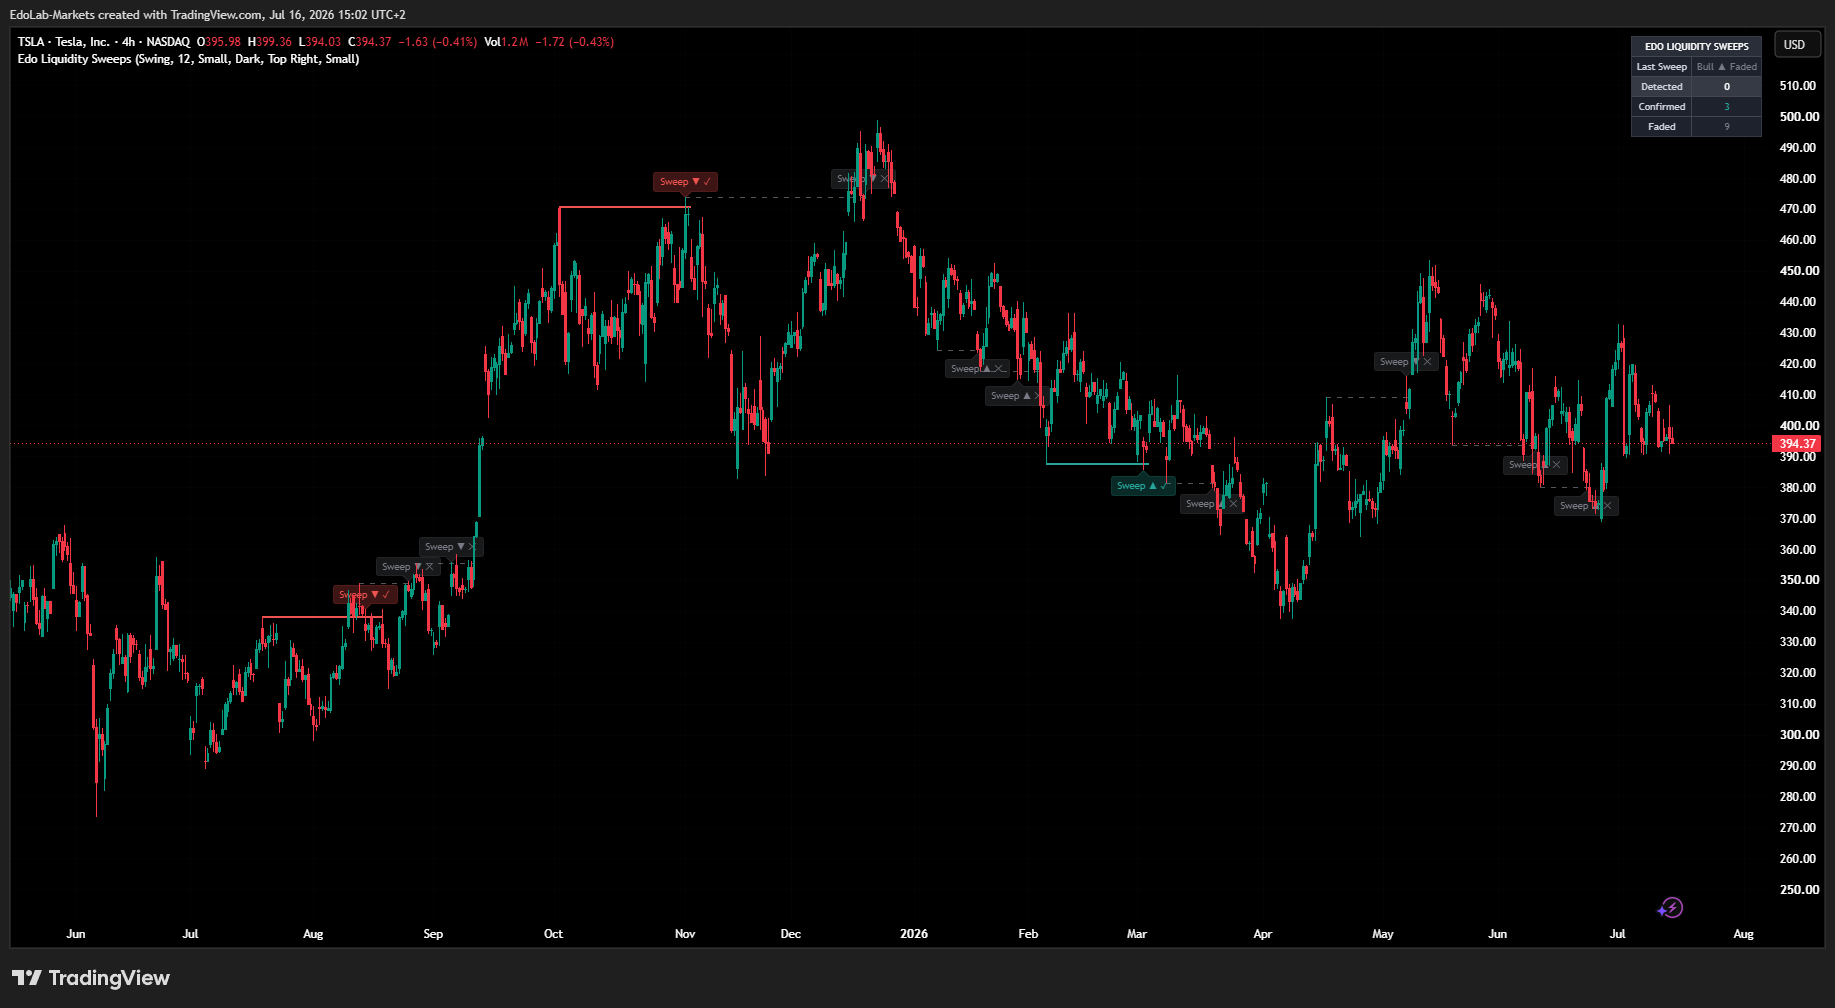Click the lightning bolt icon near time axis
The image size is (1835, 1008).
(x=1670, y=908)
